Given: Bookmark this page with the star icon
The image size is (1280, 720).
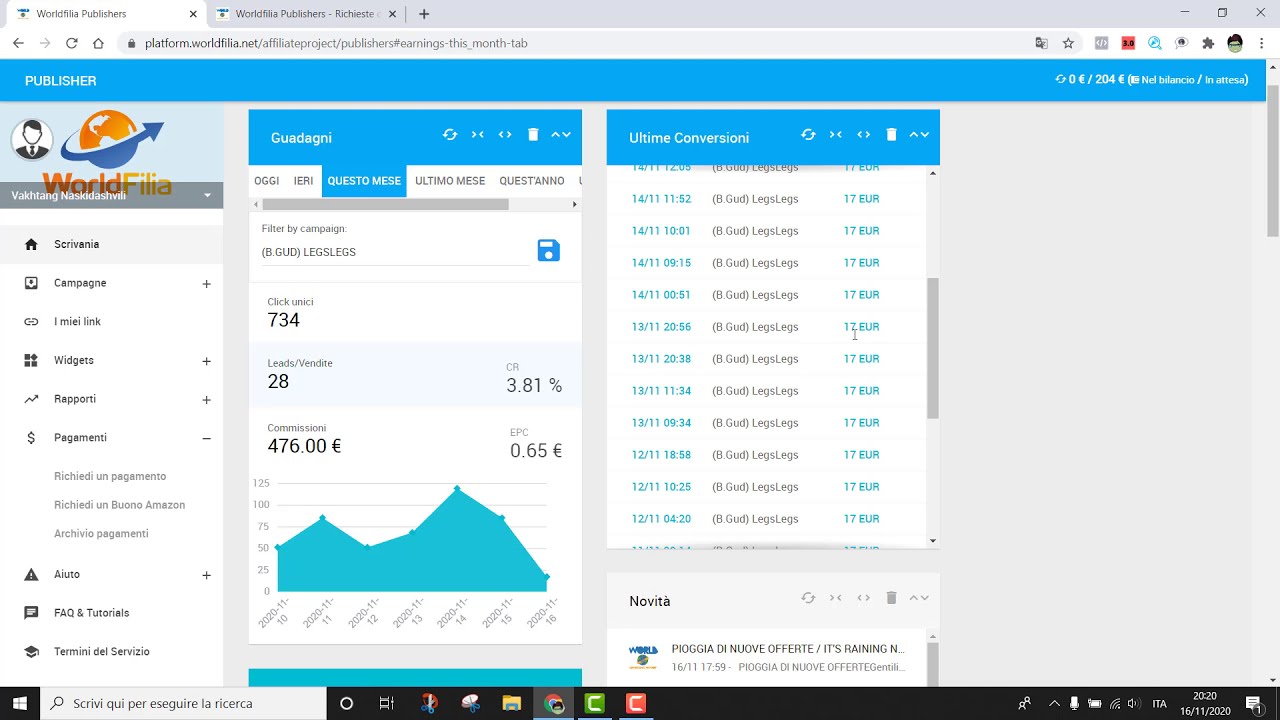Looking at the screenshot, I should pyautogui.click(x=1068, y=43).
